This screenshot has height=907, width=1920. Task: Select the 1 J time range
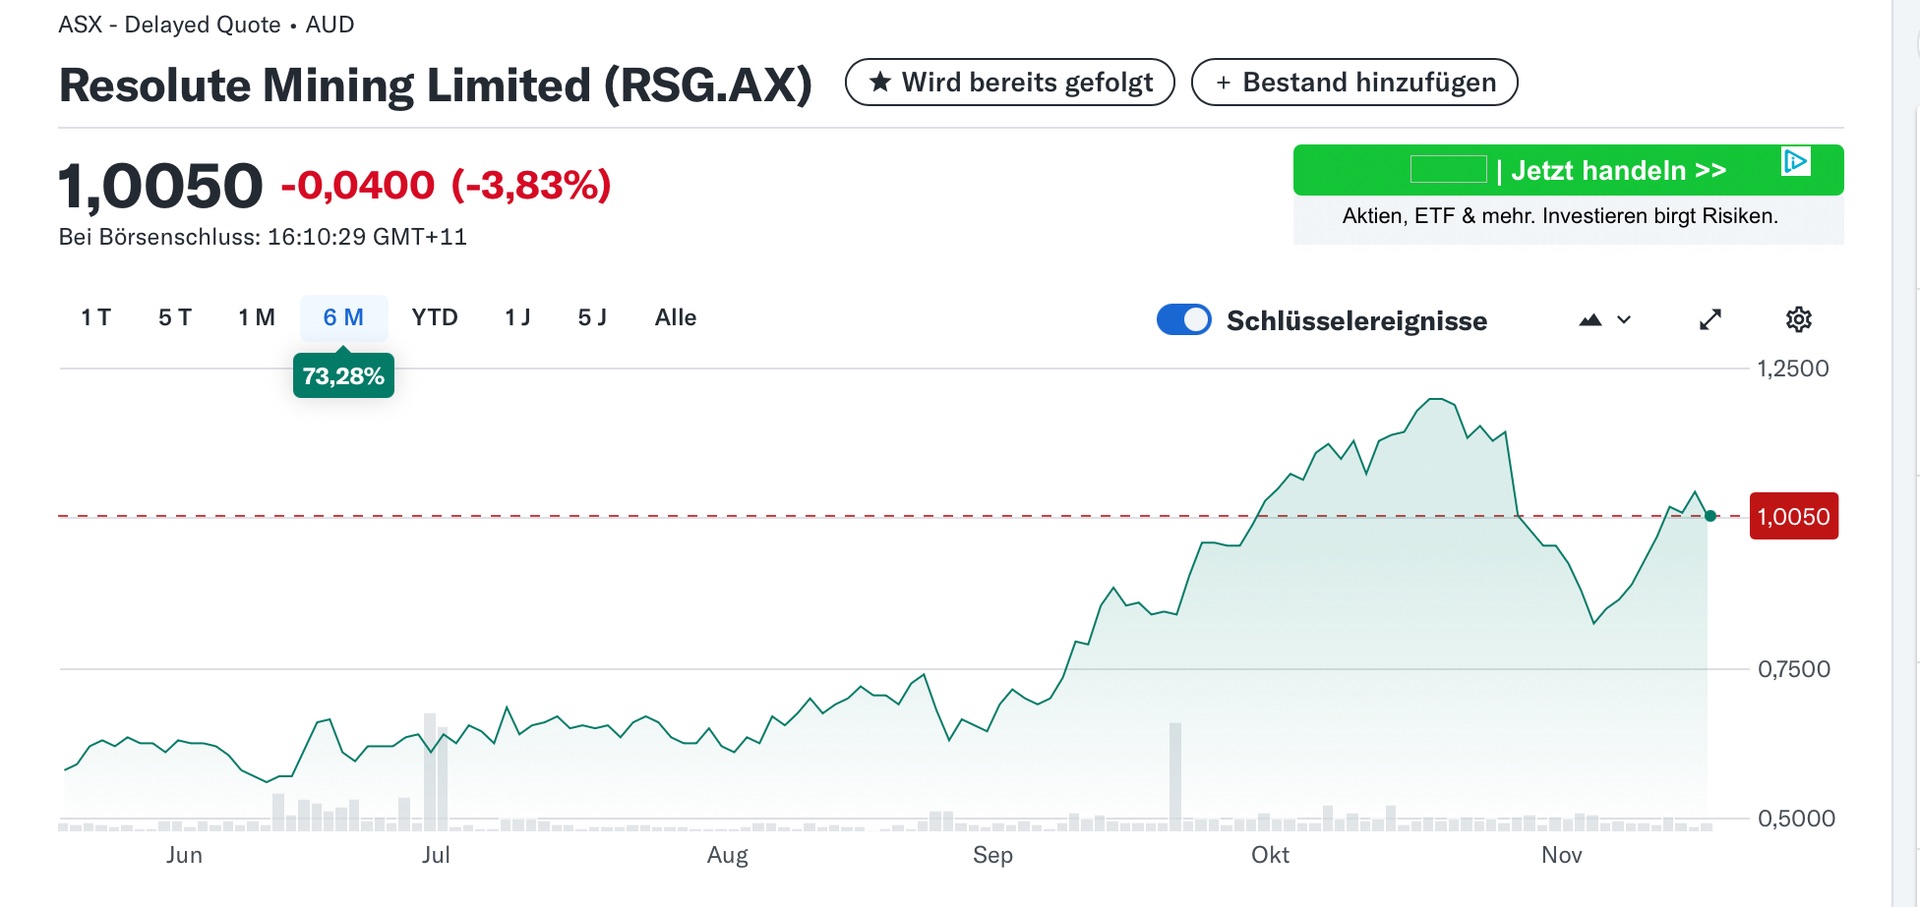point(518,318)
